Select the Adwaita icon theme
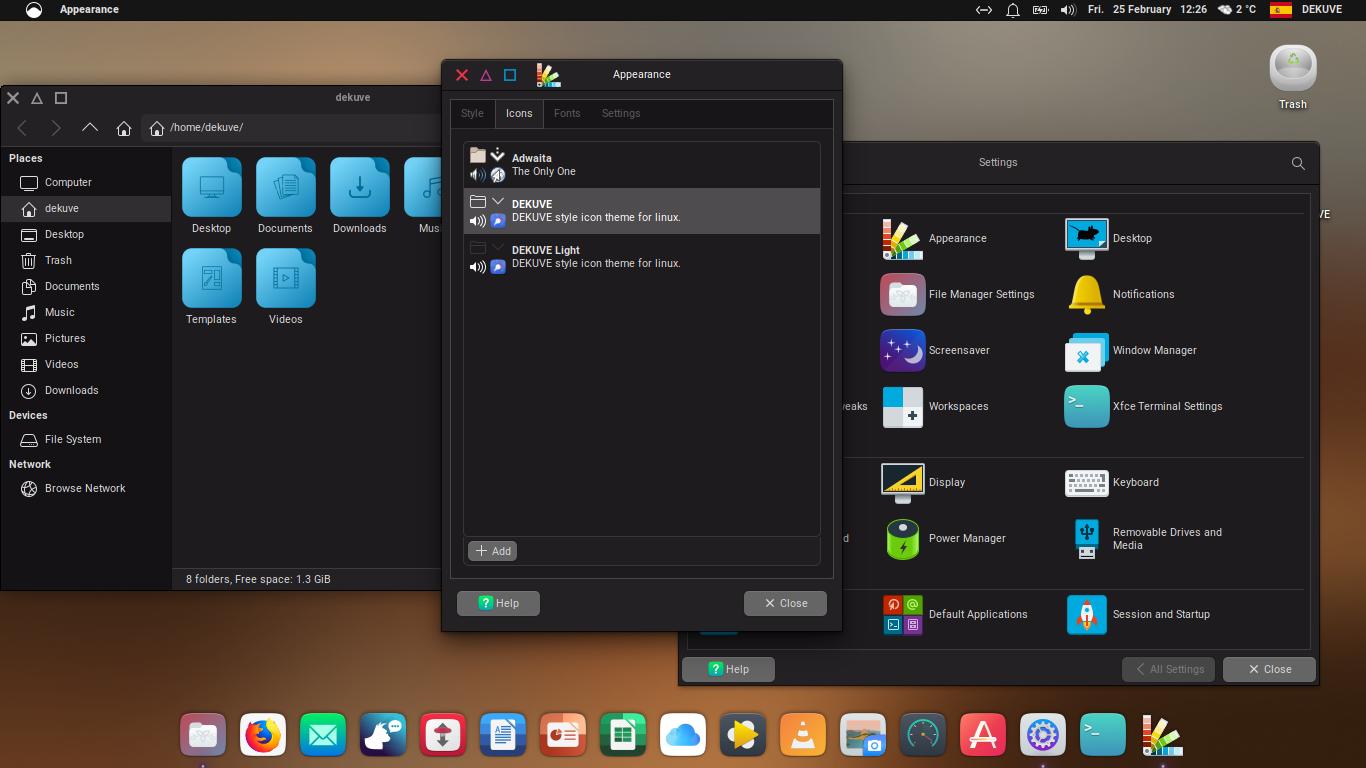The width and height of the screenshot is (1366, 768). click(642, 165)
